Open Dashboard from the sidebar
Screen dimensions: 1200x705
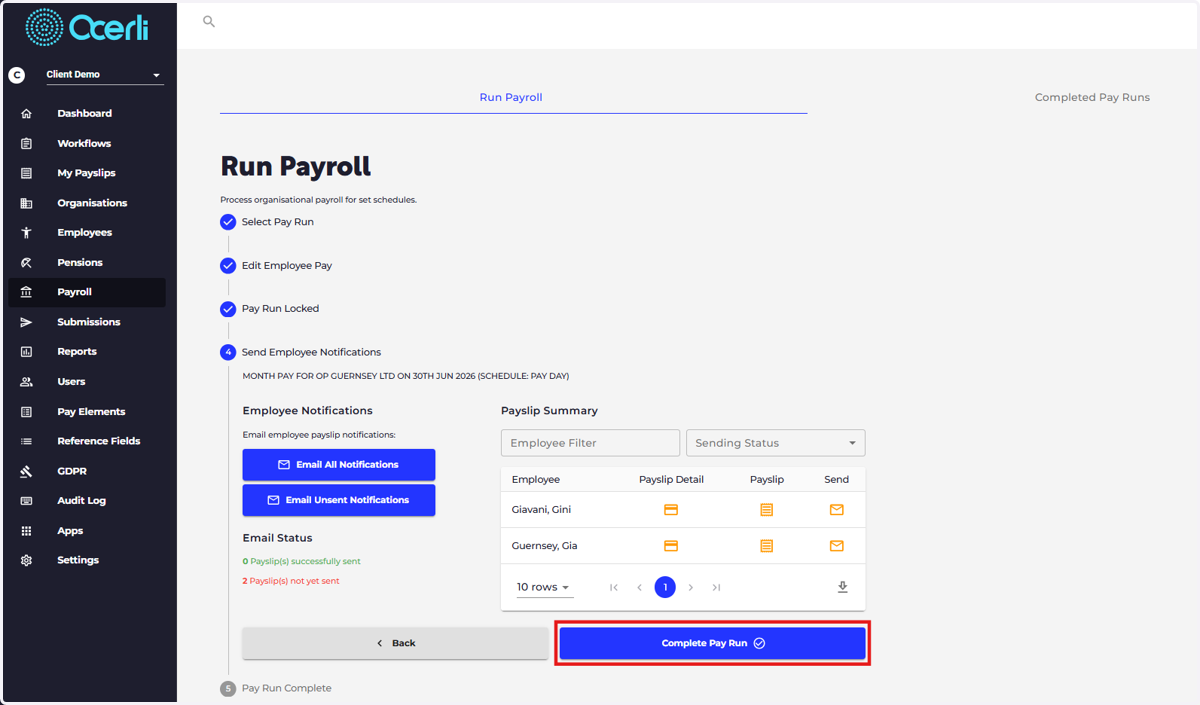point(85,113)
